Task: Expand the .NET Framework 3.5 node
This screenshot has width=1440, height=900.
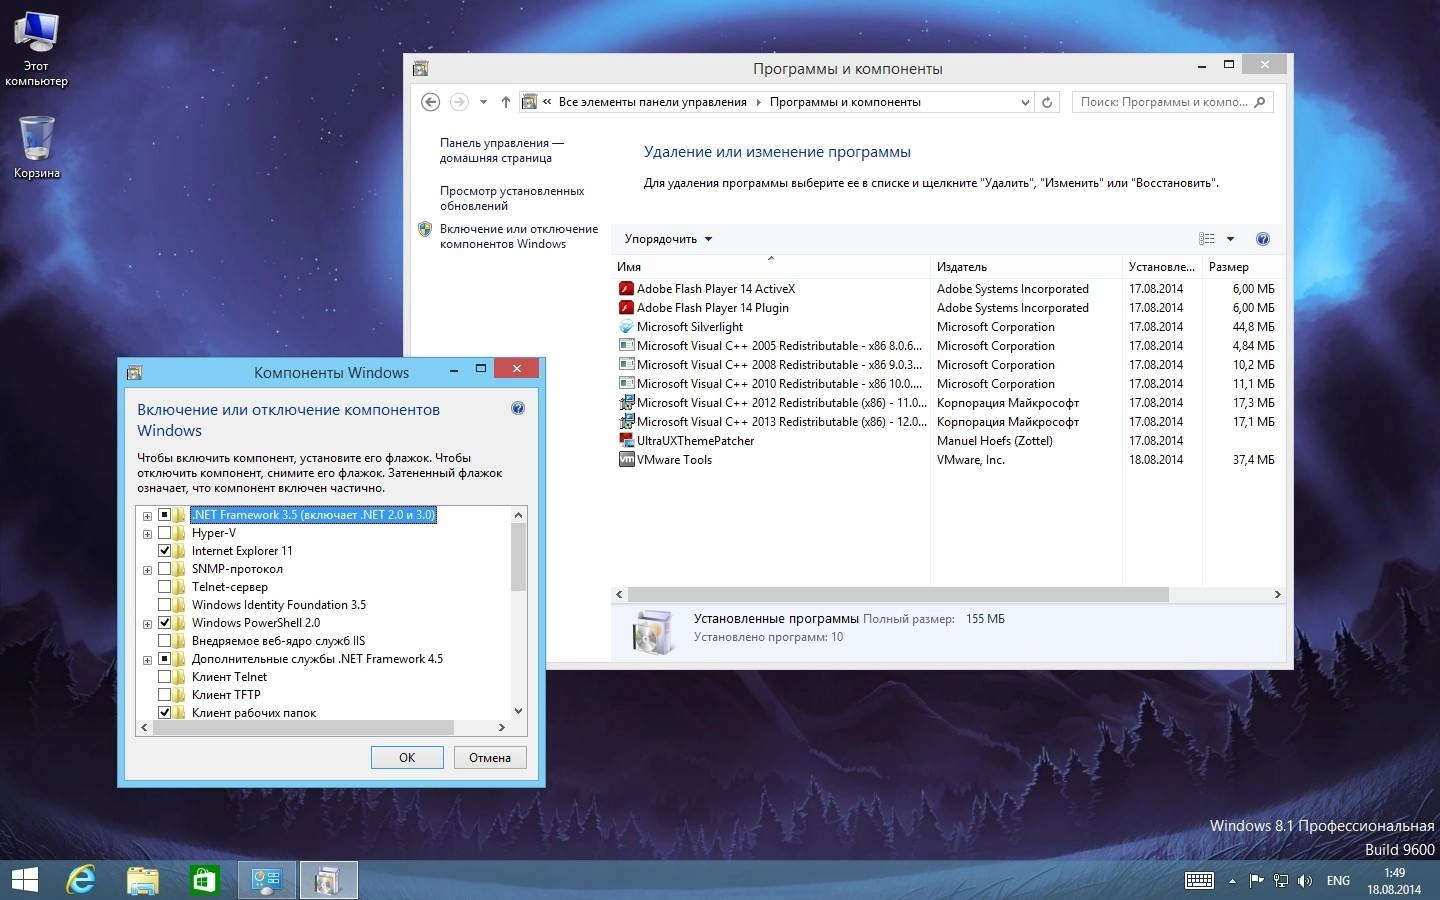Action: (x=147, y=516)
